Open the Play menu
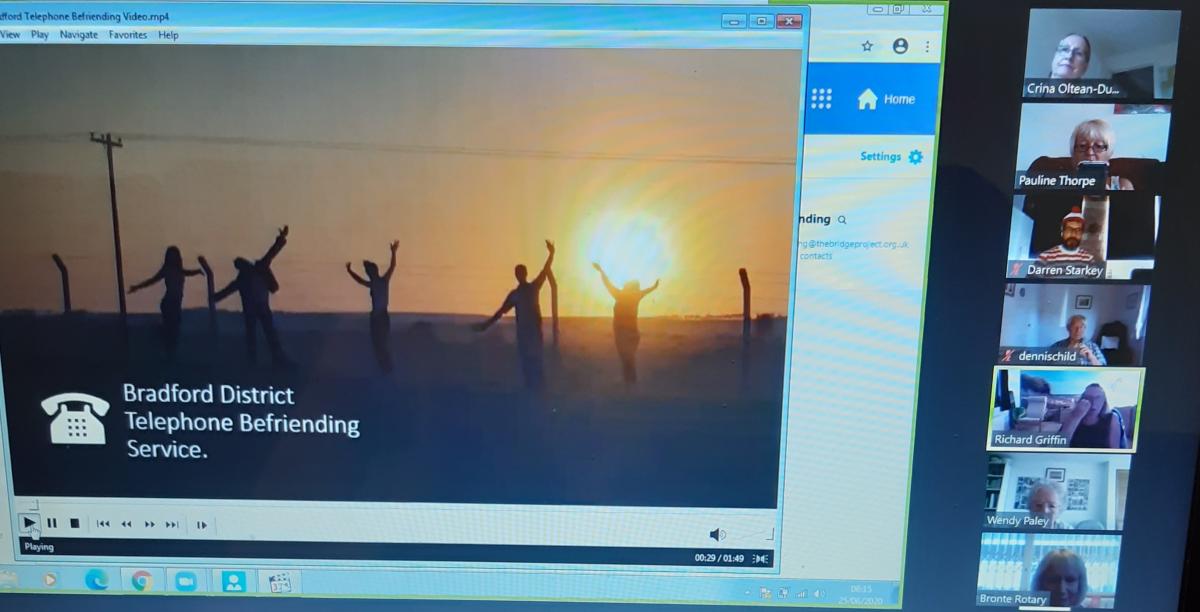Viewport: 1200px width, 612px height. pyautogui.click(x=39, y=35)
